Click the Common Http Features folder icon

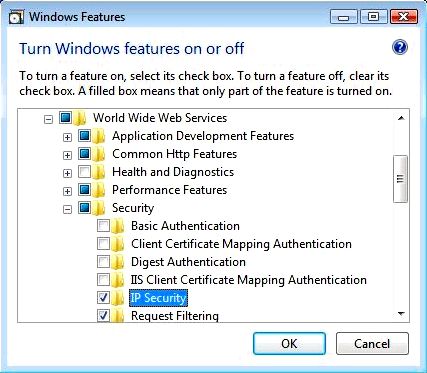point(99,154)
